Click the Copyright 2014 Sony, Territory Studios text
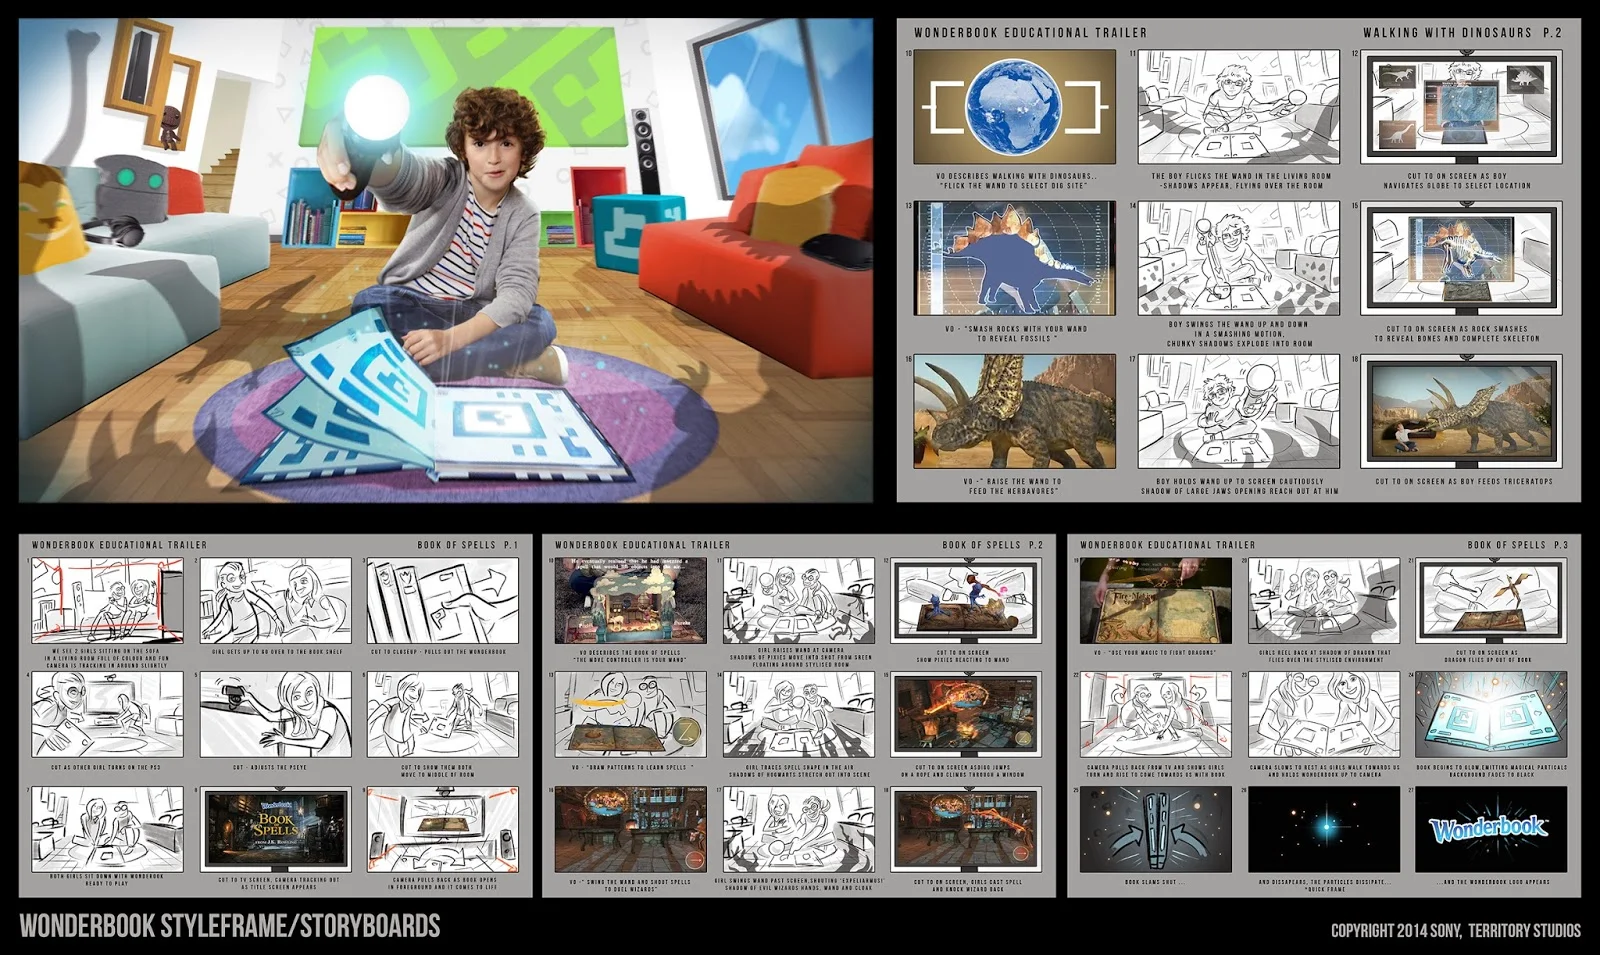1600x955 pixels. click(x=1455, y=930)
